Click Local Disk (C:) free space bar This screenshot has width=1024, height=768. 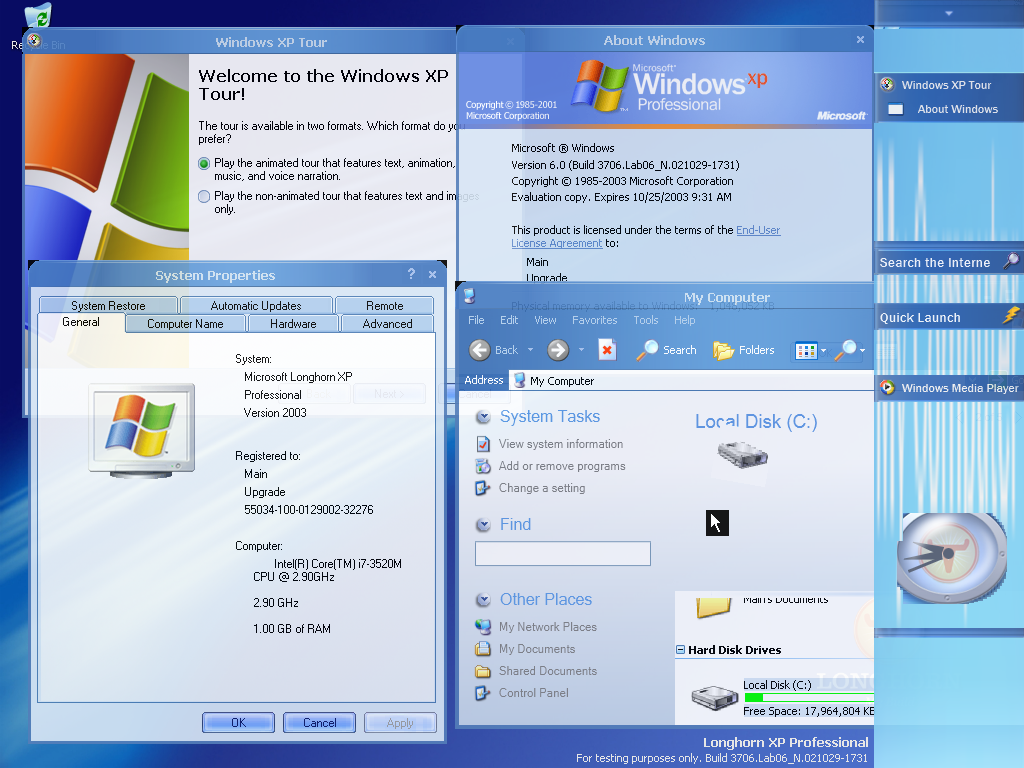(808, 697)
